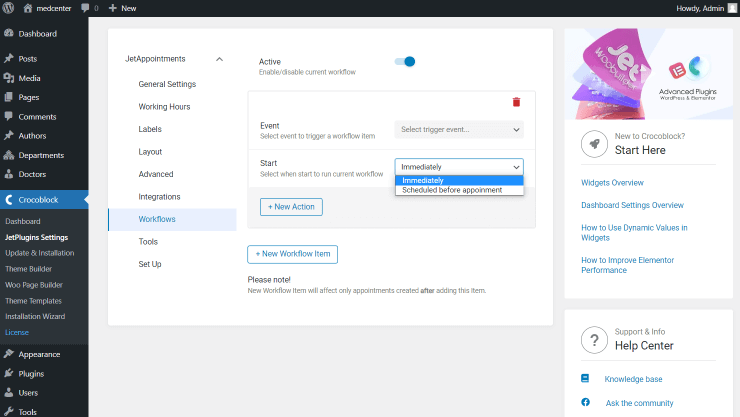Click the Start dropdown showing Immediately
Screen dimensions: 740x417
(459, 167)
